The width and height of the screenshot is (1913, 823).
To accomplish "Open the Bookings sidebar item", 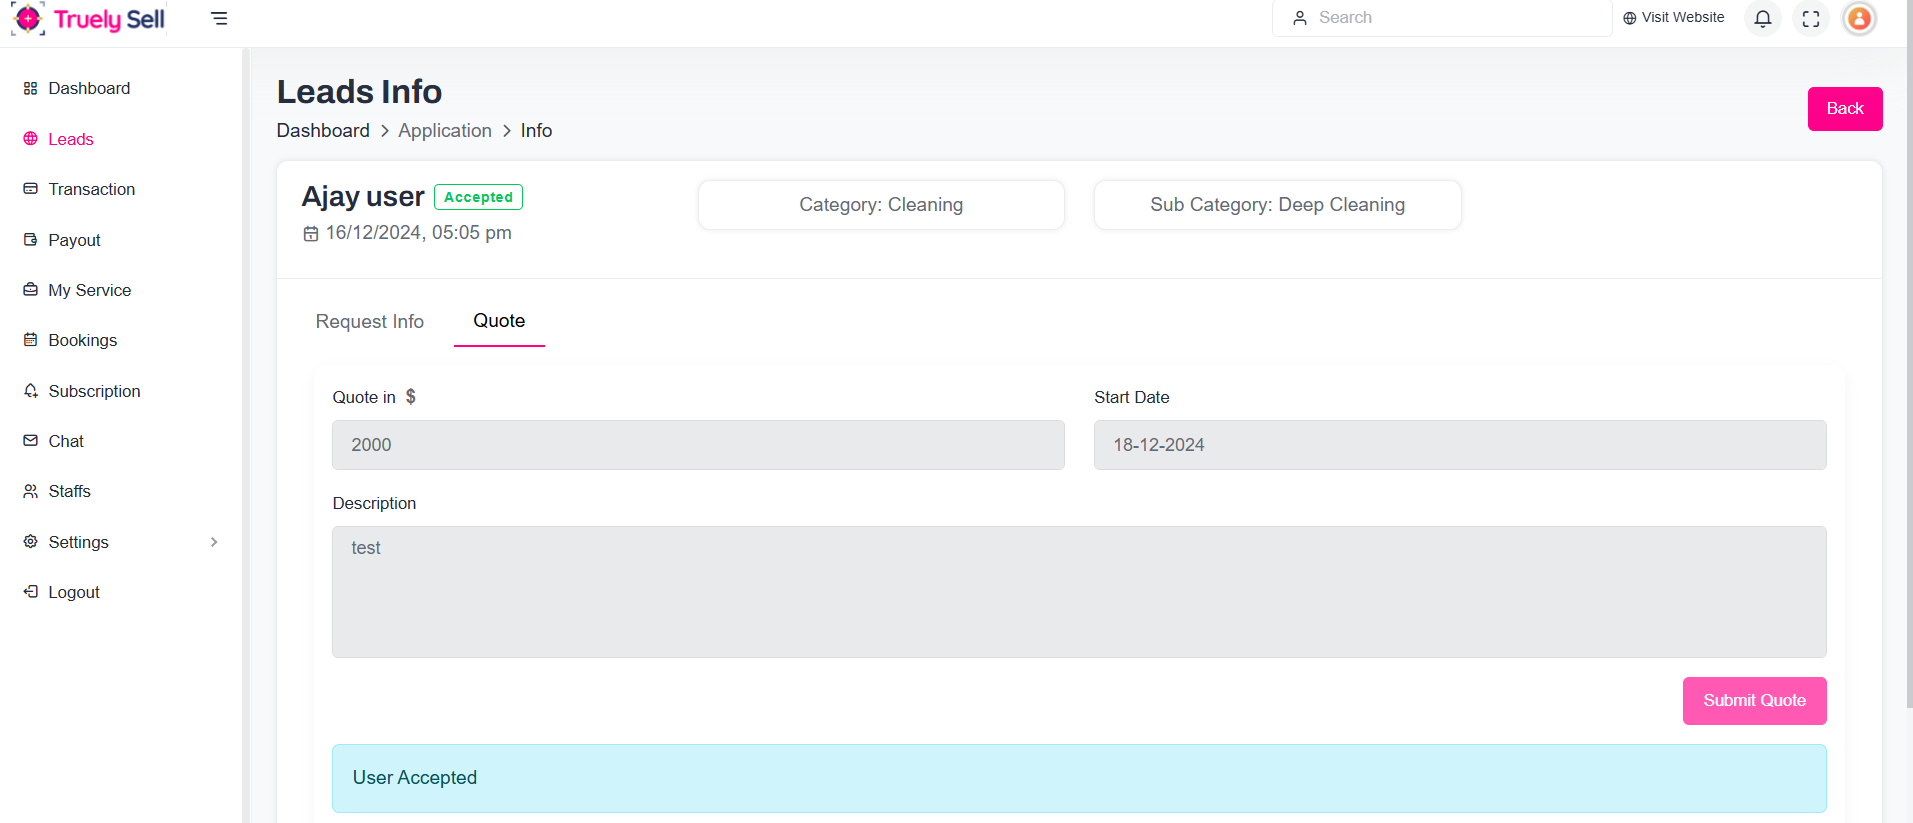I will click(82, 340).
